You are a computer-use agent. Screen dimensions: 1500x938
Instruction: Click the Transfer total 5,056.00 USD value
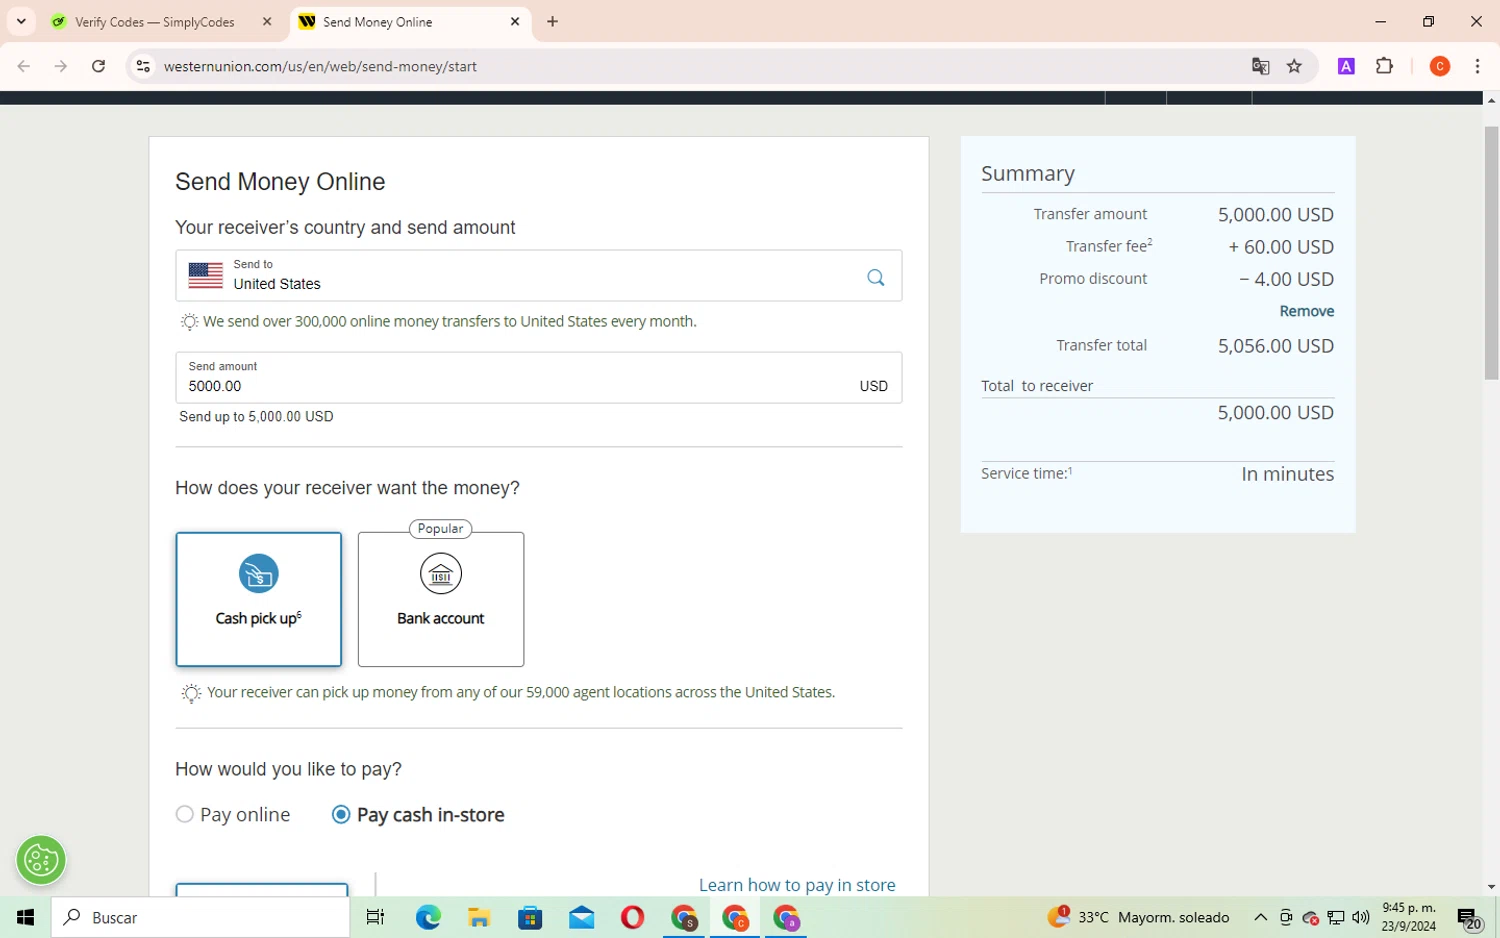tap(1275, 346)
